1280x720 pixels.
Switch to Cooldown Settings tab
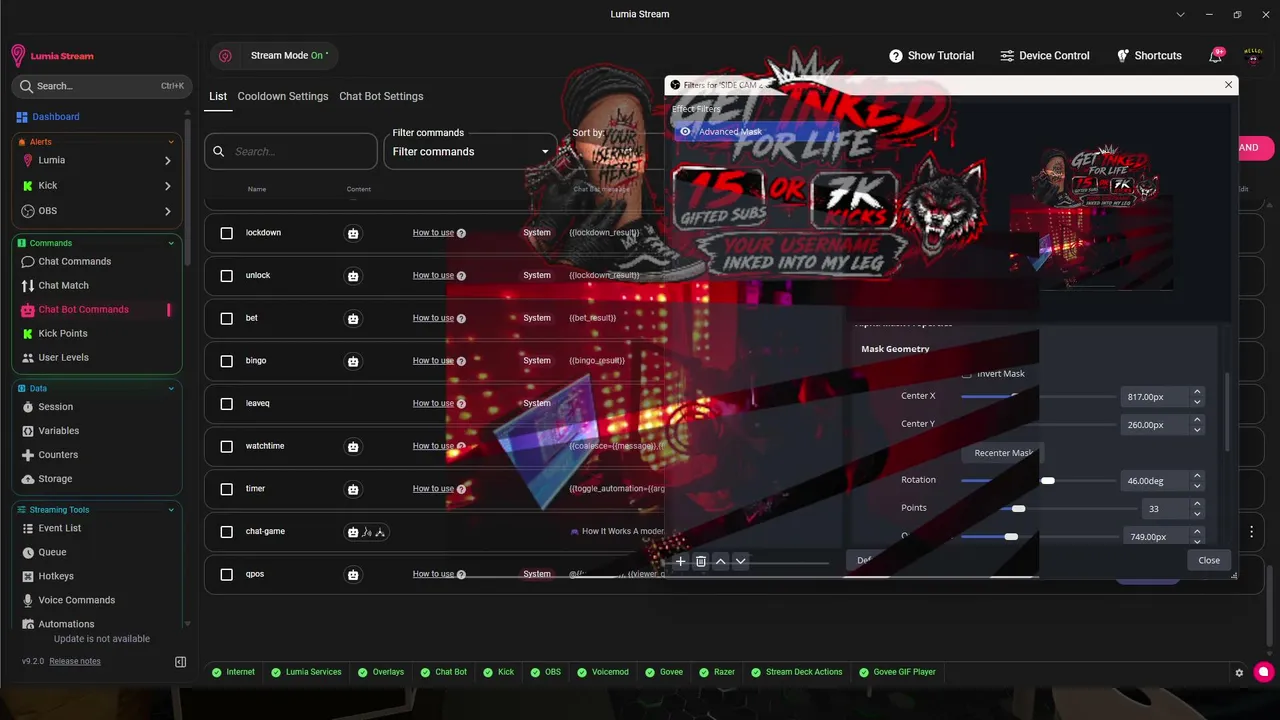point(283,97)
